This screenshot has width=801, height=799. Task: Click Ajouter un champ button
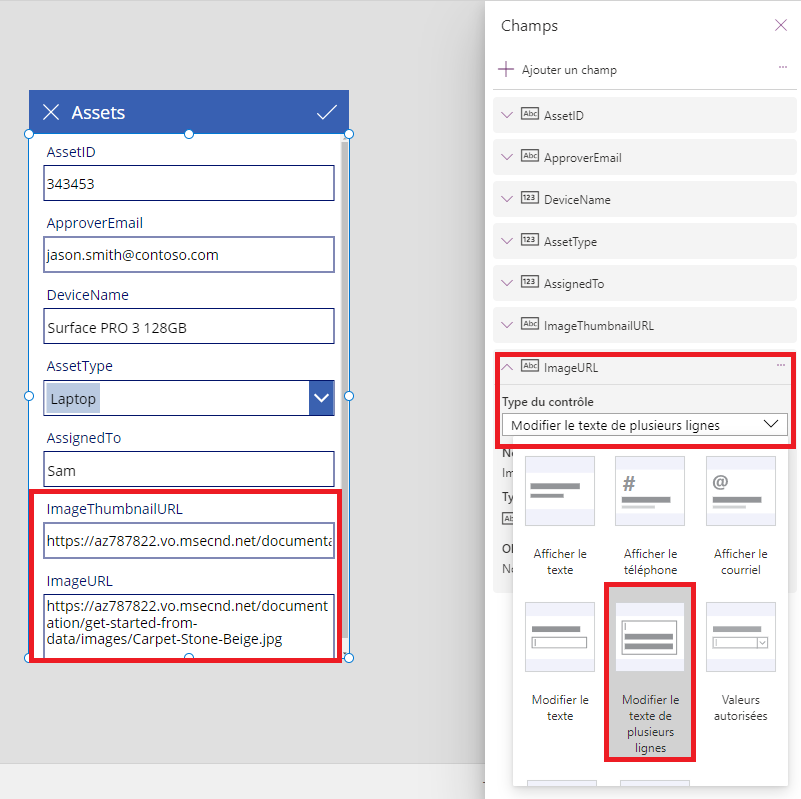coord(557,69)
